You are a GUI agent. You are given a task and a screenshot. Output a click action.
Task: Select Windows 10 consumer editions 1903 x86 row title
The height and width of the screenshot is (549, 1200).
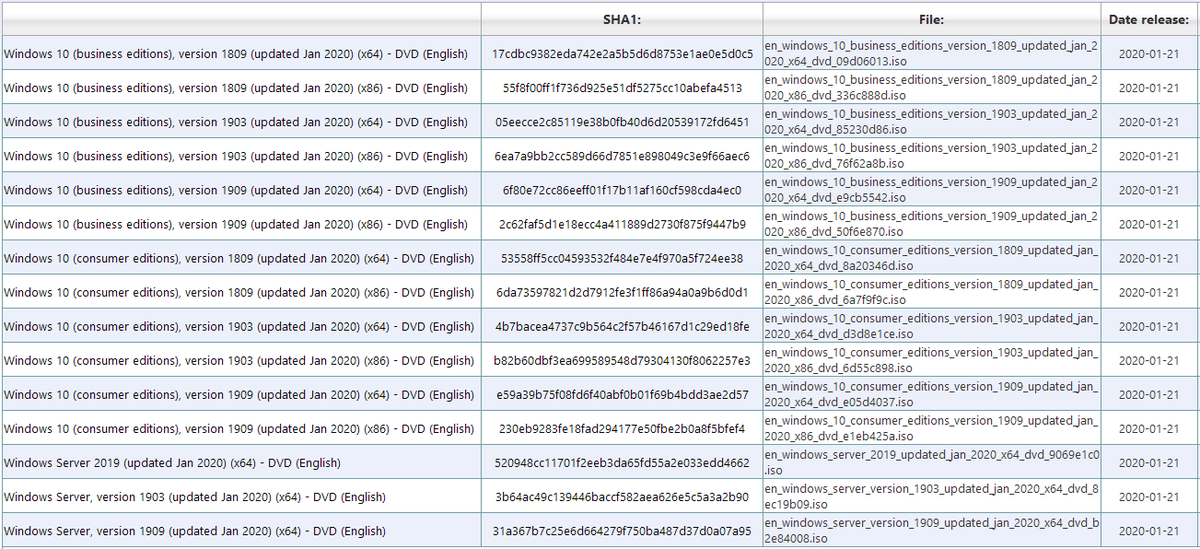pyautogui.click(x=239, y=360)
